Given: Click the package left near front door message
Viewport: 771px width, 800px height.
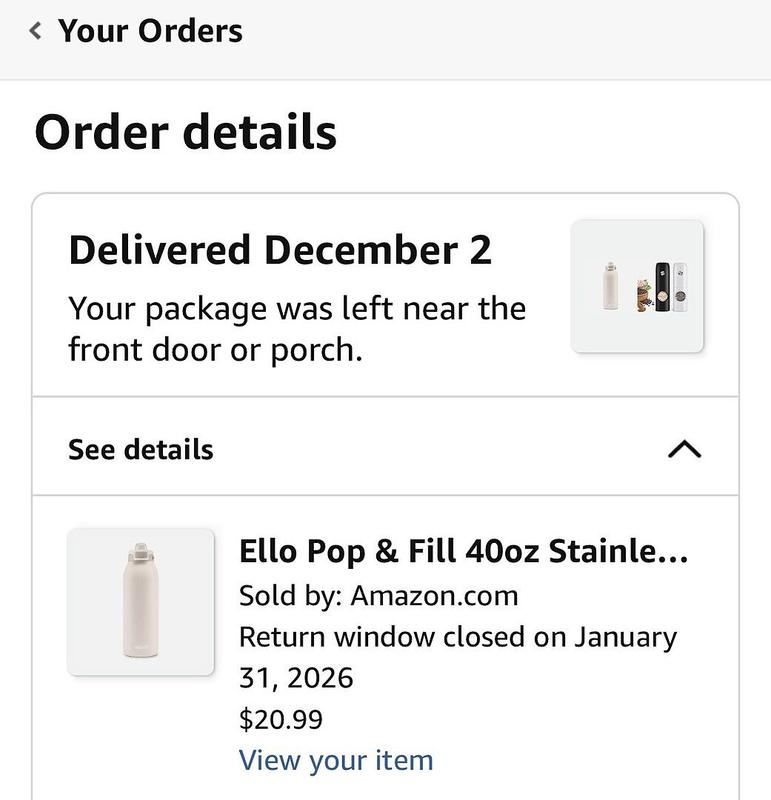Looking at the screenshot, I should pos(297,329).
